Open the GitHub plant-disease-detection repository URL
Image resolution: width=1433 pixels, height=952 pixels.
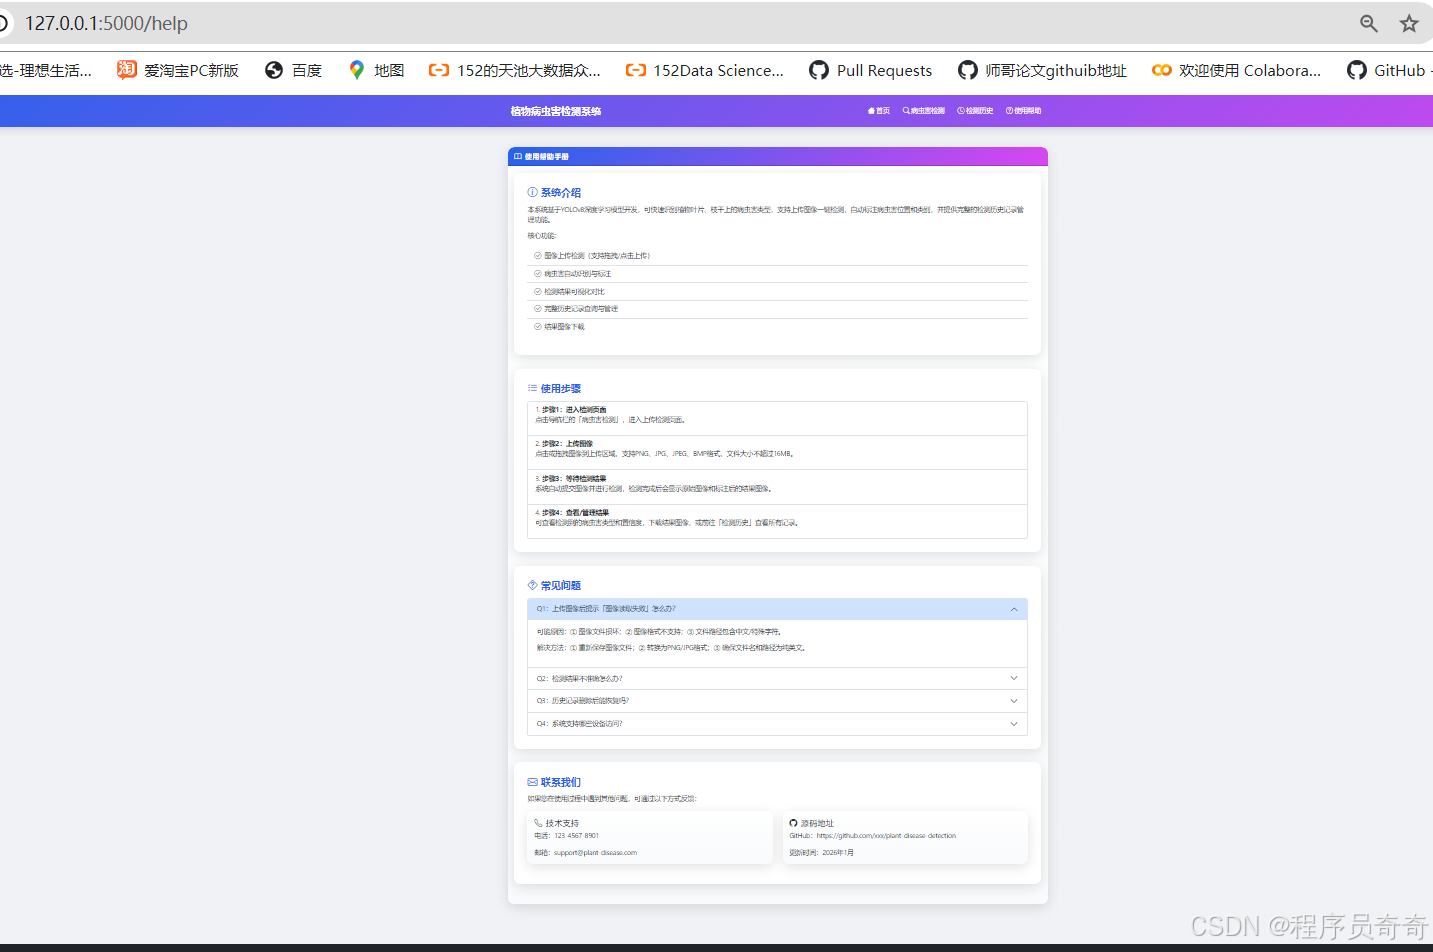[x=885, y=836]
